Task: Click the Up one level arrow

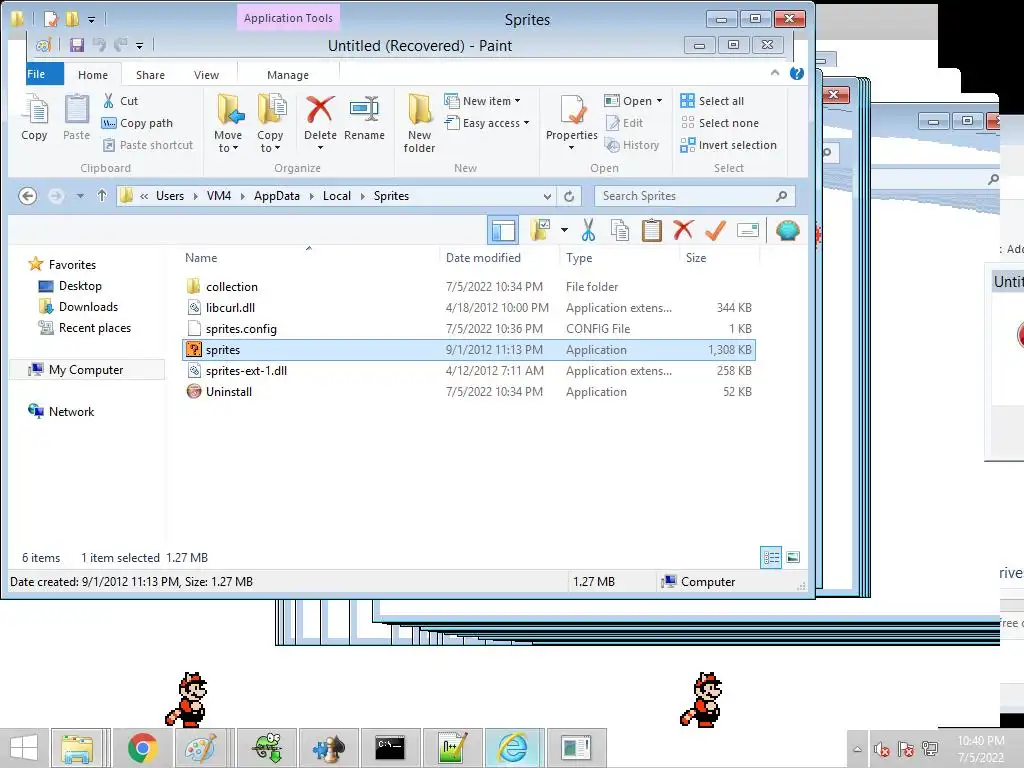Action: click(x=102, y=195)
